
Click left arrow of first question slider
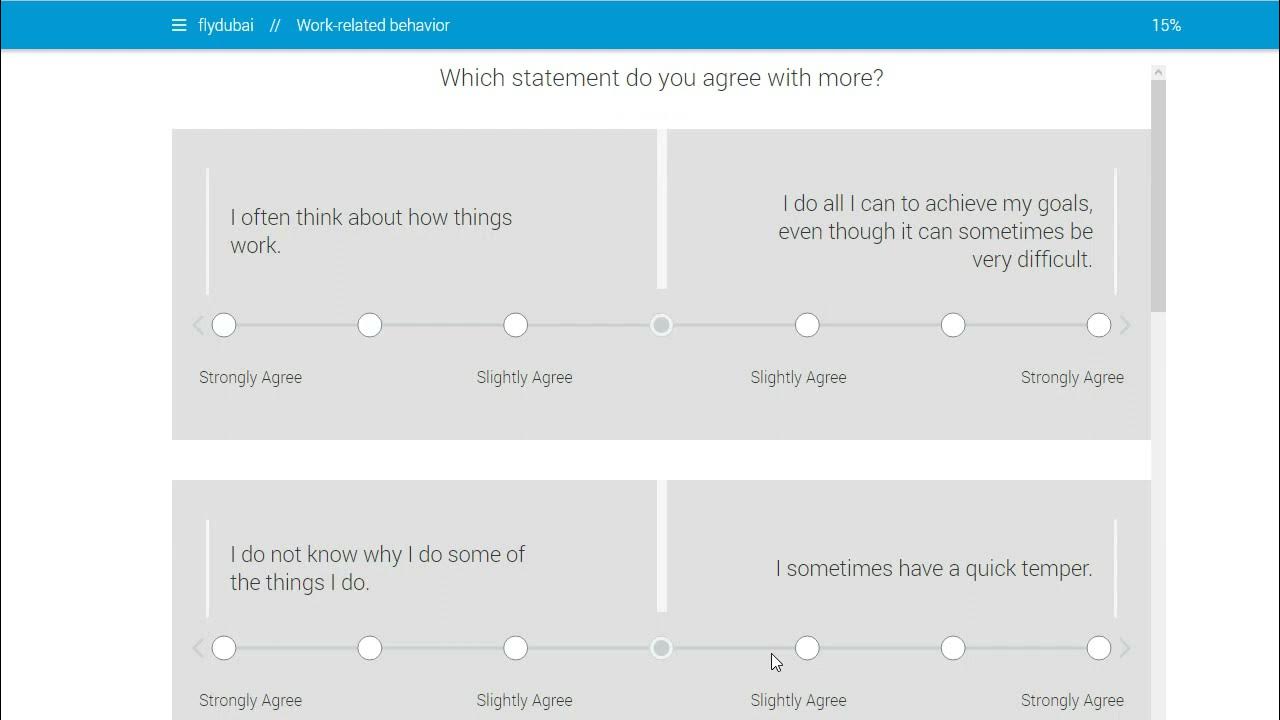tap(198, 325)
